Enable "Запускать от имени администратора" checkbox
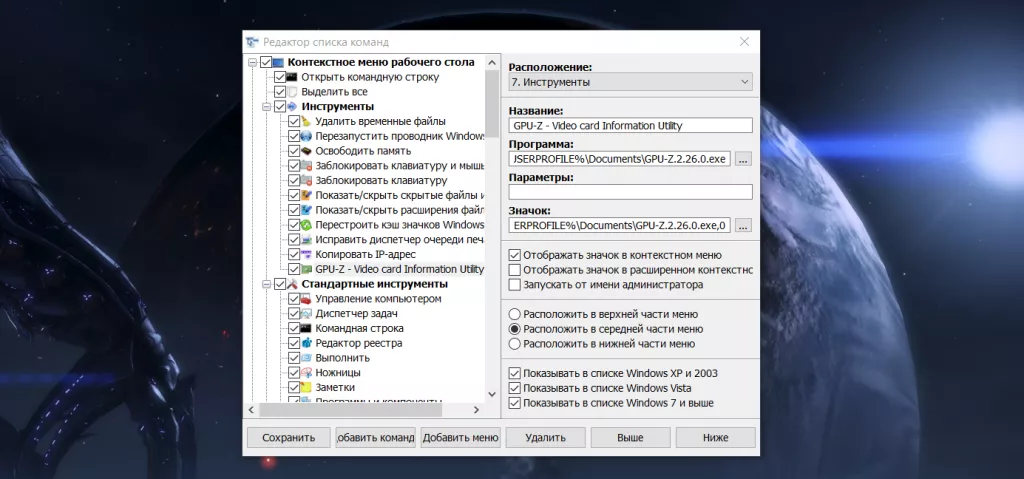 [x=515, y=285]
